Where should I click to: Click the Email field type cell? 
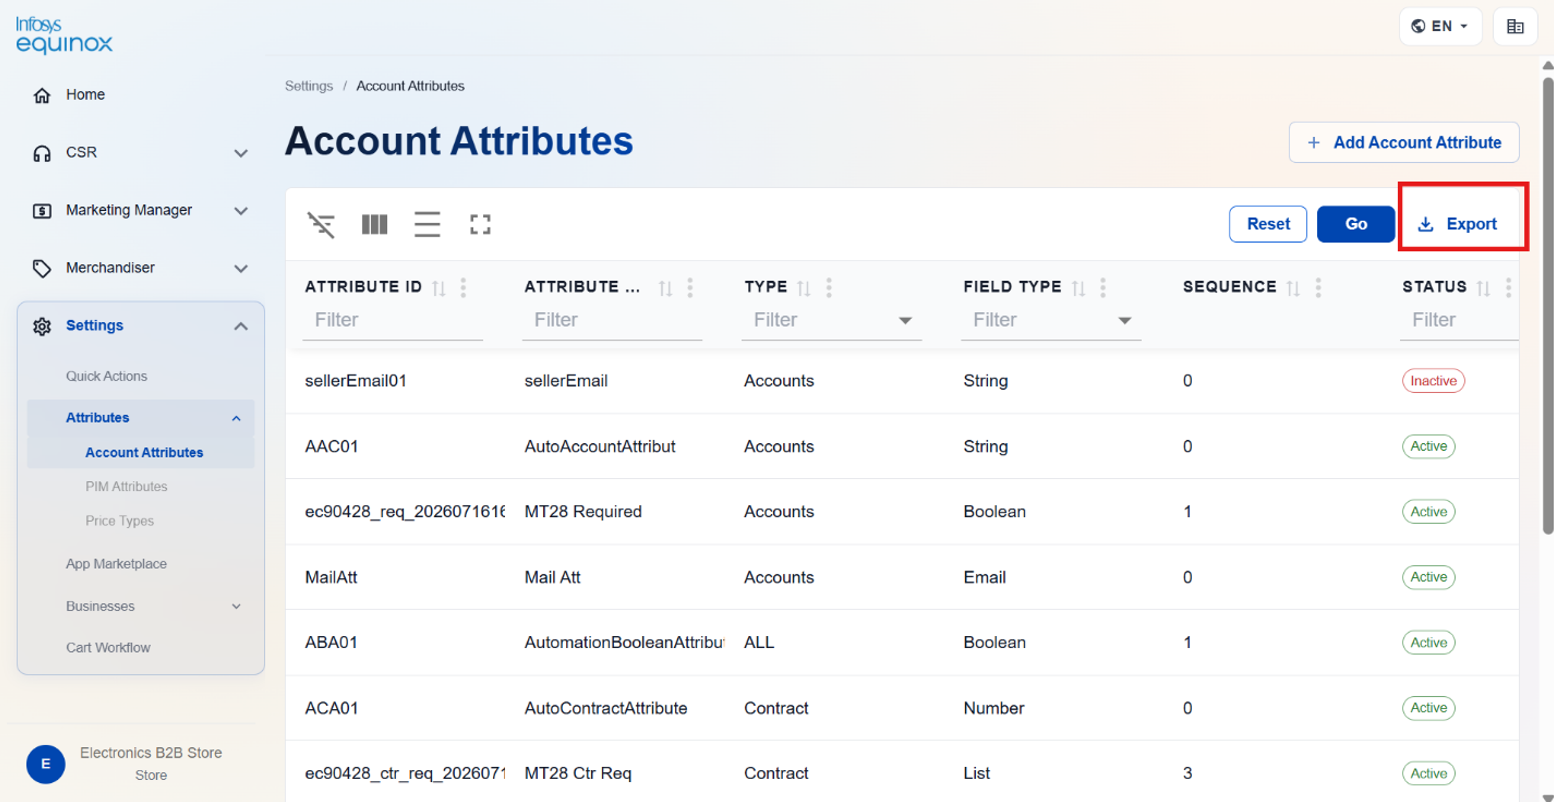pos(984,578)
